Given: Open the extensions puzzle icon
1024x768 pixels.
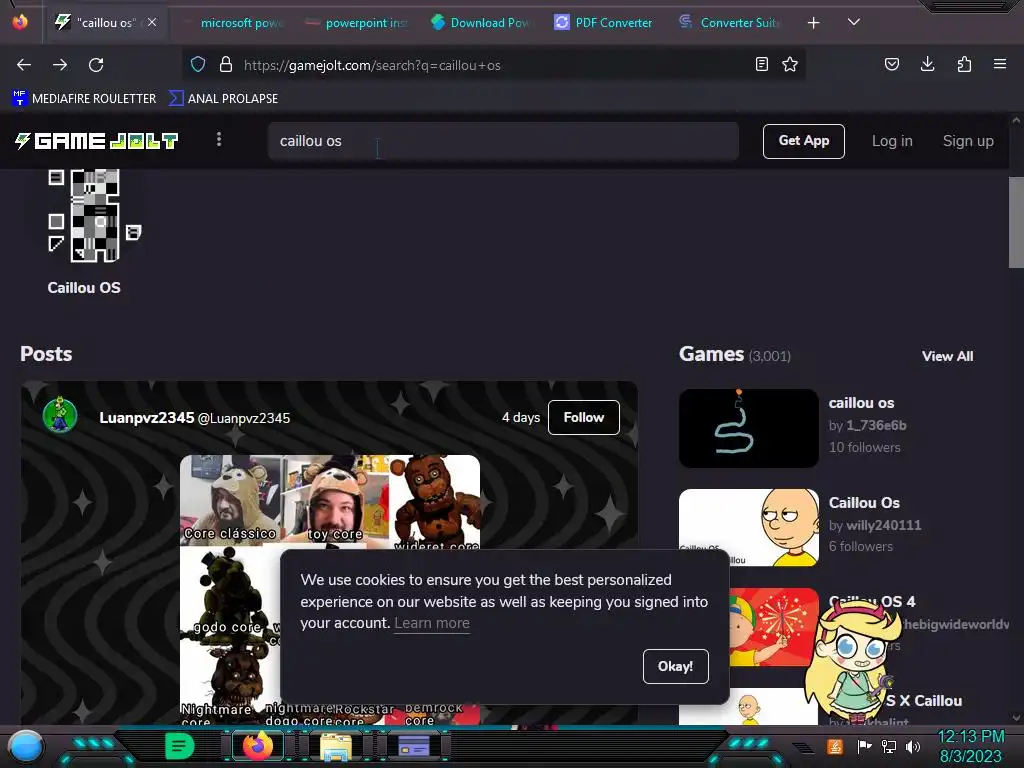Looking at the screenshot, I should click(x=964, y=65).
